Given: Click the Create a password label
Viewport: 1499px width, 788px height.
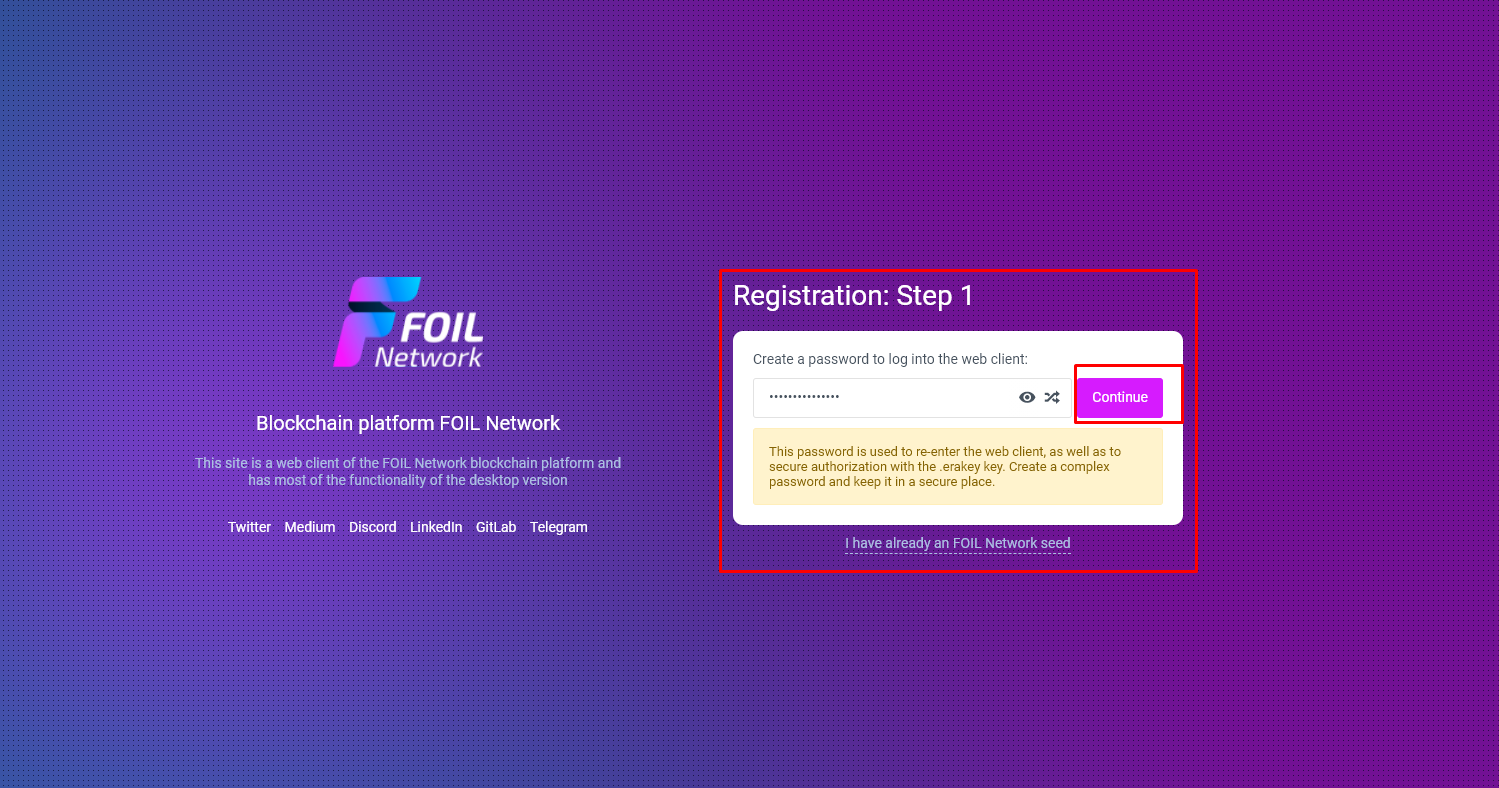Looking at the screenshot, I should point(890,359).
